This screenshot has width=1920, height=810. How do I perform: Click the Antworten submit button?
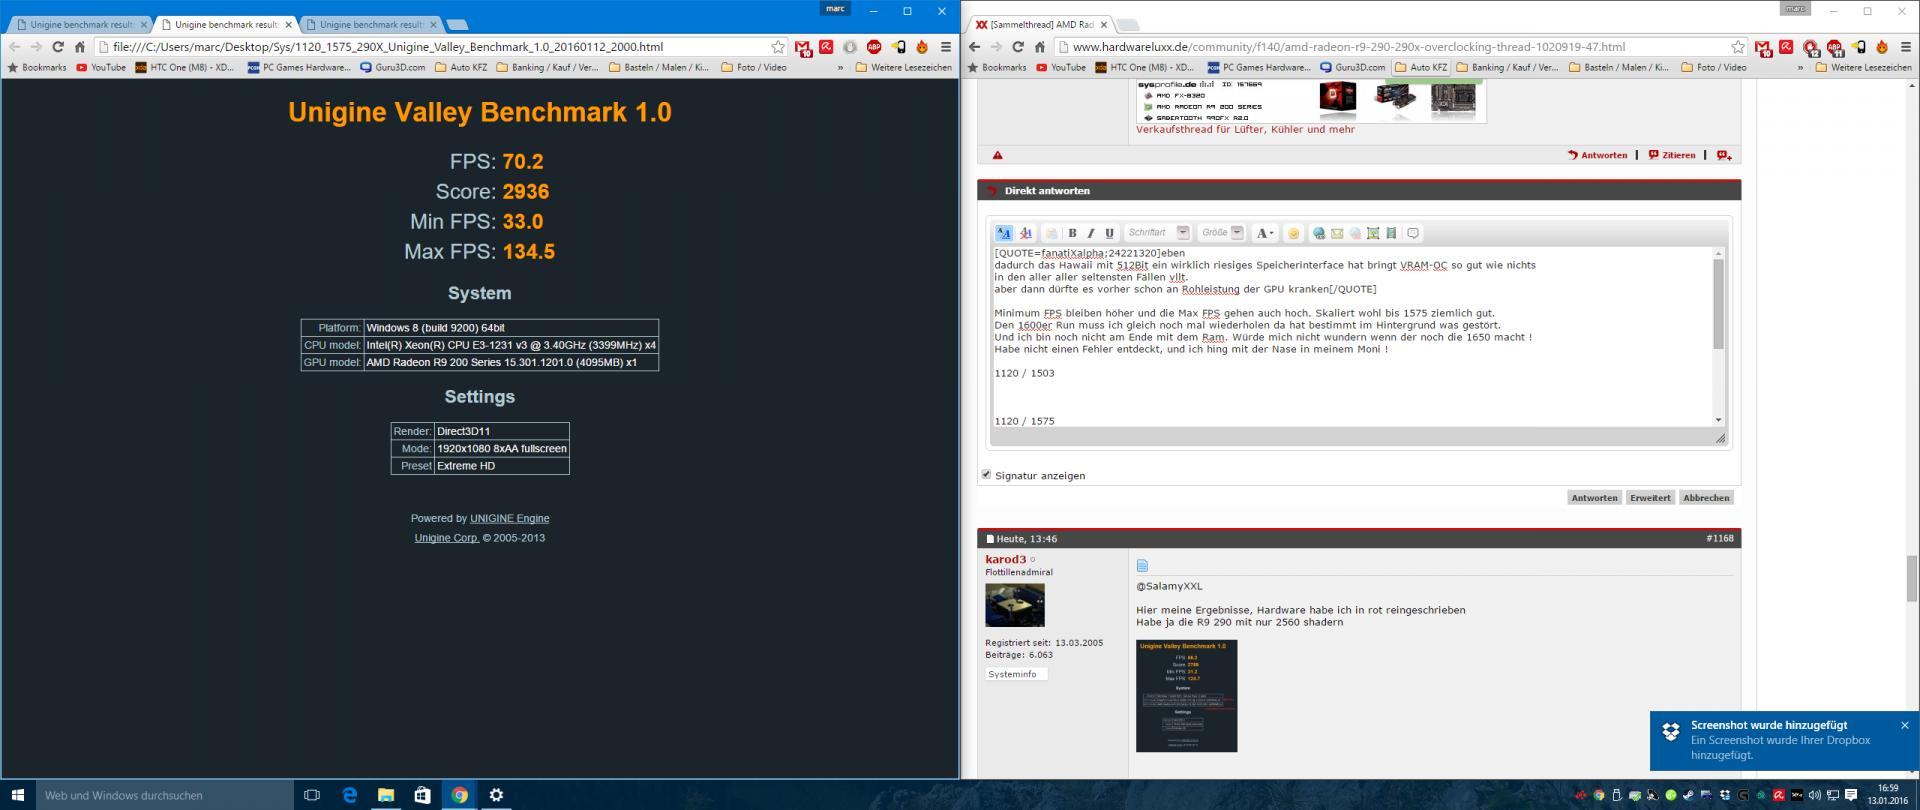1594,497
